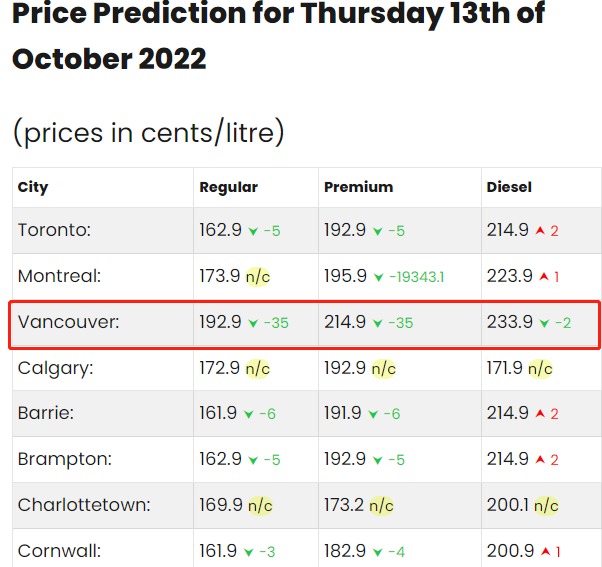Click green down arrow in Vancouver Diesel cell
The height and width of the screenshot is (567, 602).
coord(543,323)
